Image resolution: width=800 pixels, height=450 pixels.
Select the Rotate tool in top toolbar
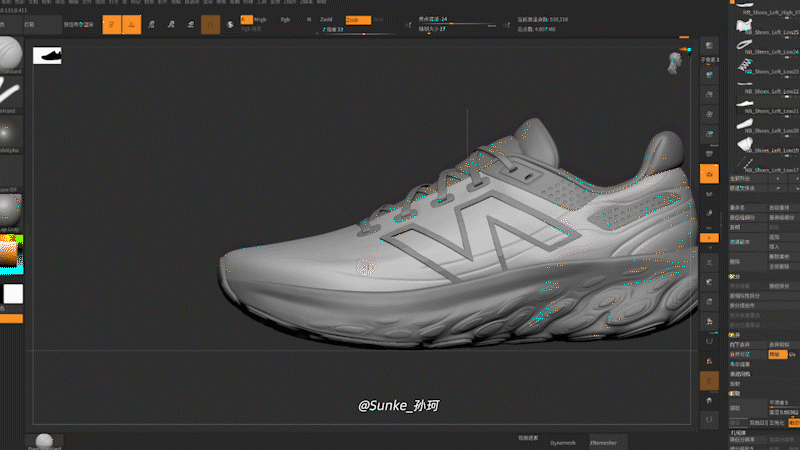point(190,24)
